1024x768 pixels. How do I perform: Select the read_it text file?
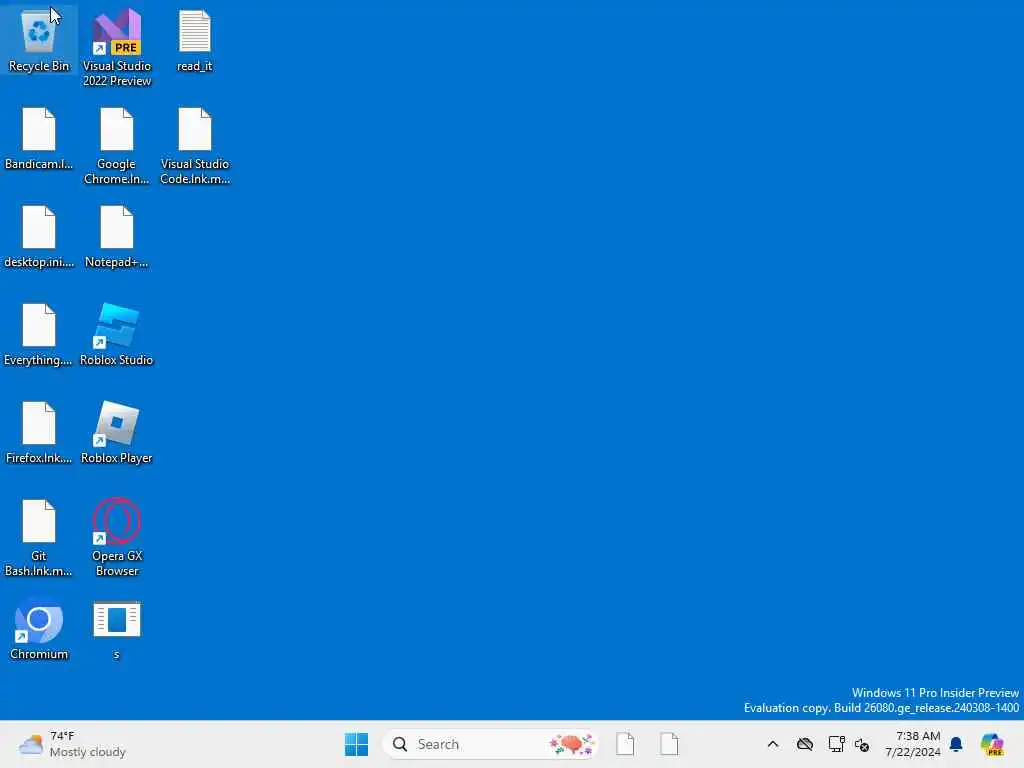click(x=195, y=40)
